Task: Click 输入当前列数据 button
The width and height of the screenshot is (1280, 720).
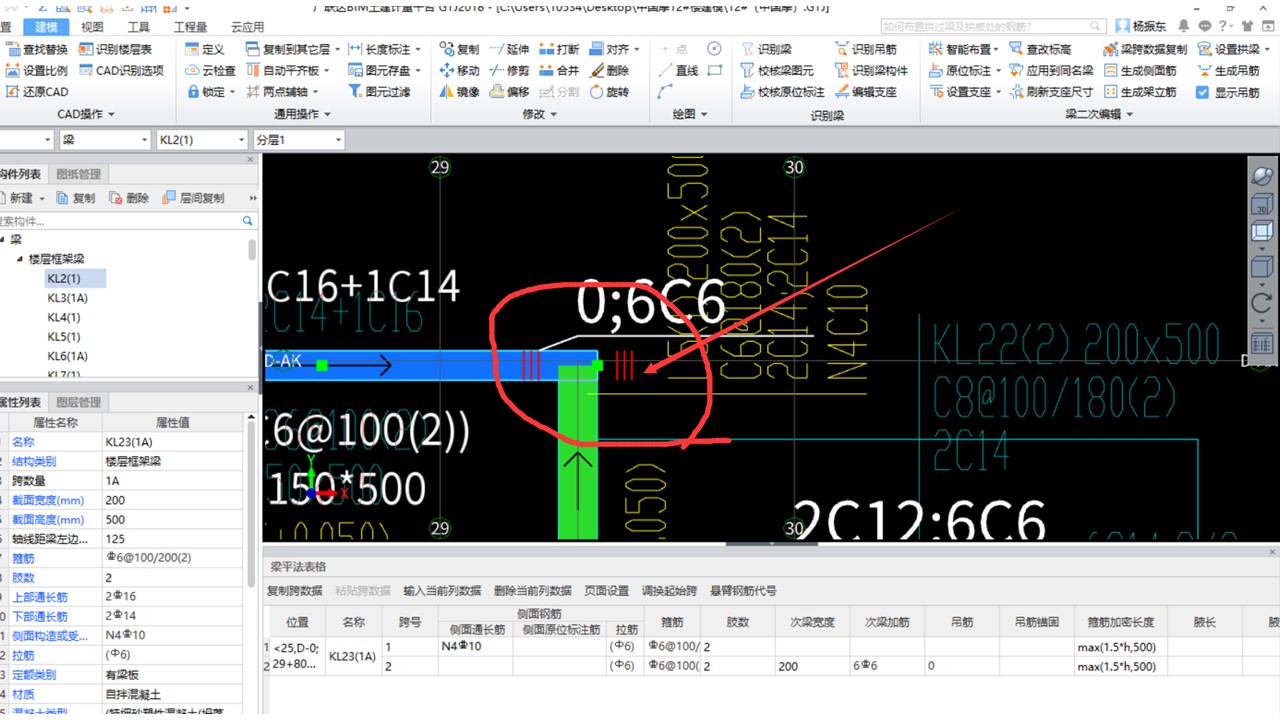Action: (x=442, y=591)
